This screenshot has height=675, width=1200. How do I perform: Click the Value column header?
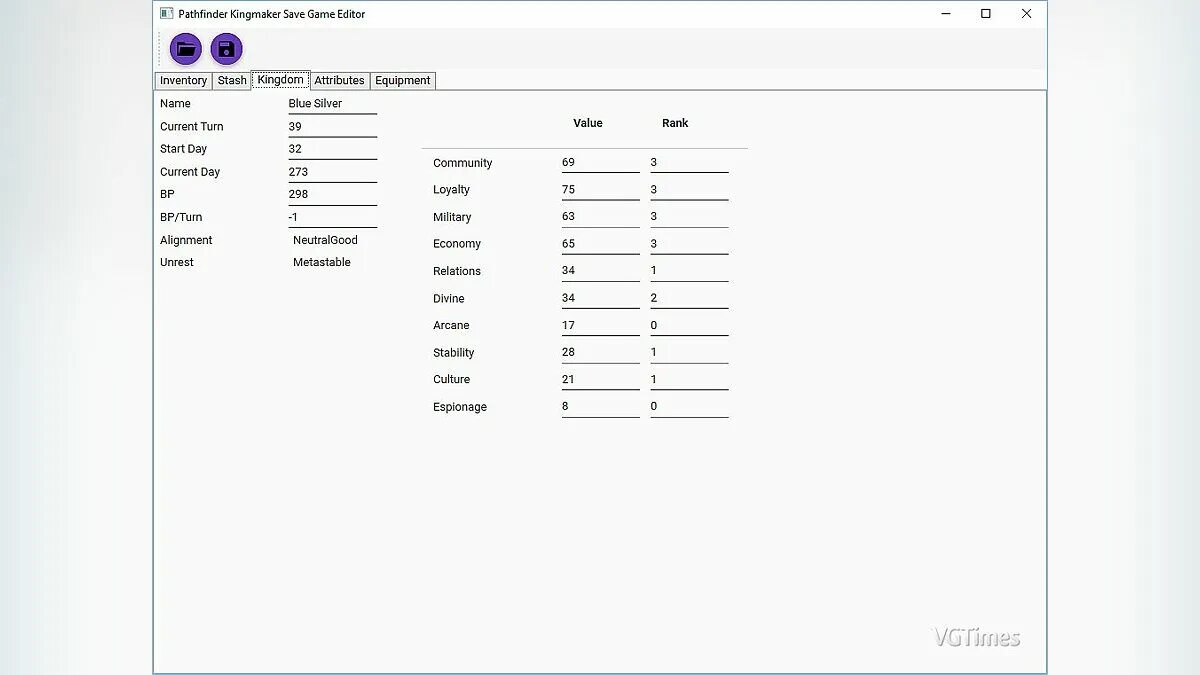coord(588,123)
